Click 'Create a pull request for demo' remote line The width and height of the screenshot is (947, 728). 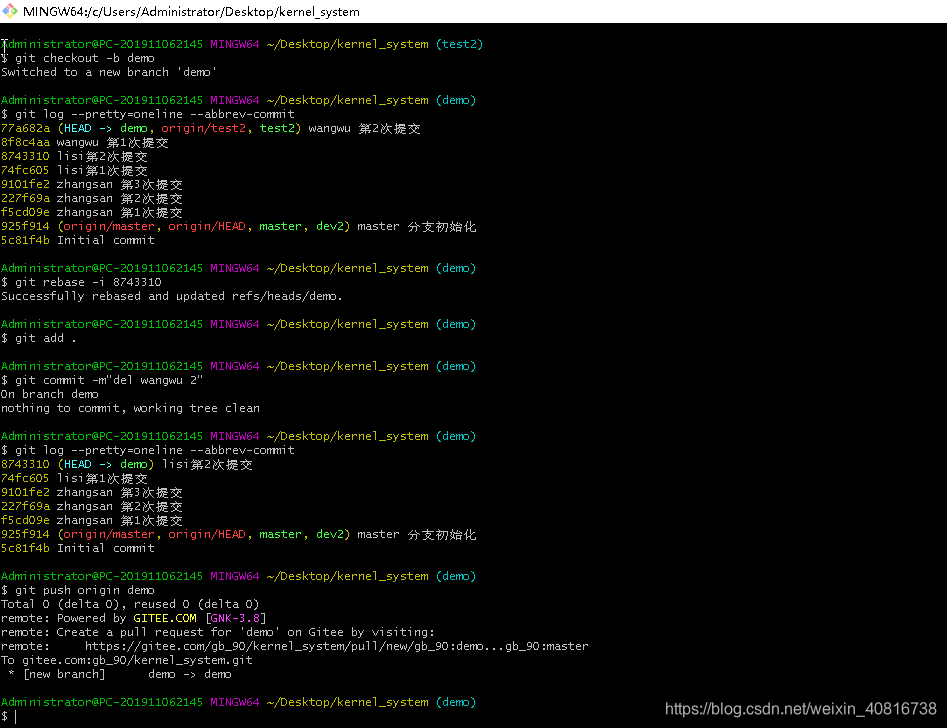[x=218, y=632]
